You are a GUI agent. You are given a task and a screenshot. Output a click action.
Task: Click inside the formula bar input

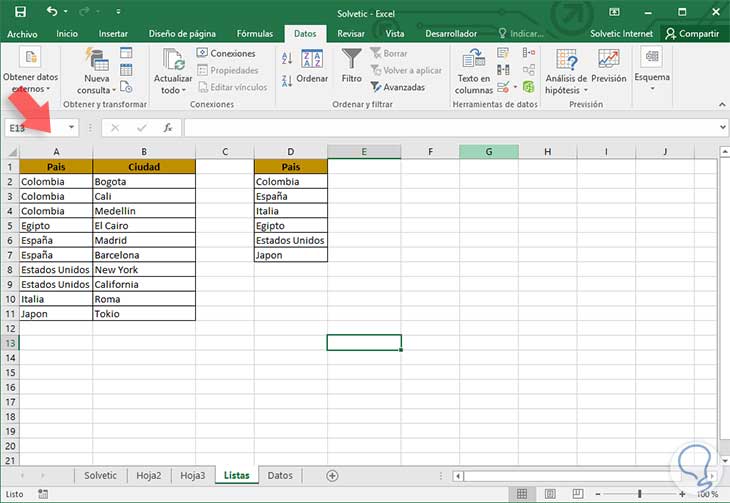[451, 127]
